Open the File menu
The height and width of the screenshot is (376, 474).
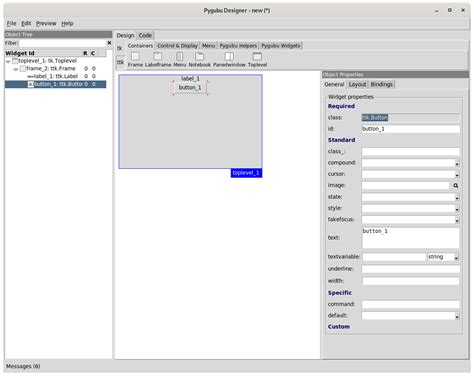[11, 23]
